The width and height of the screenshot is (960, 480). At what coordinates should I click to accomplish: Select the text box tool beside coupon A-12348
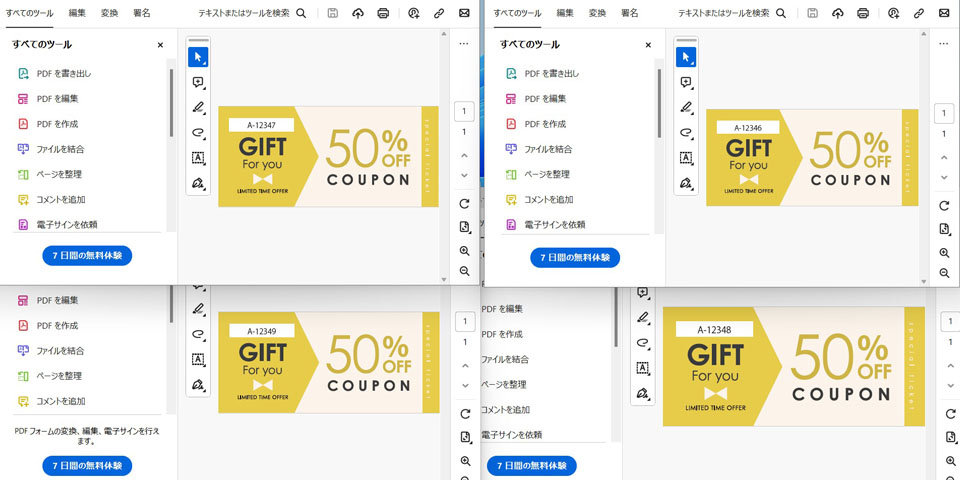click(643, 368)
